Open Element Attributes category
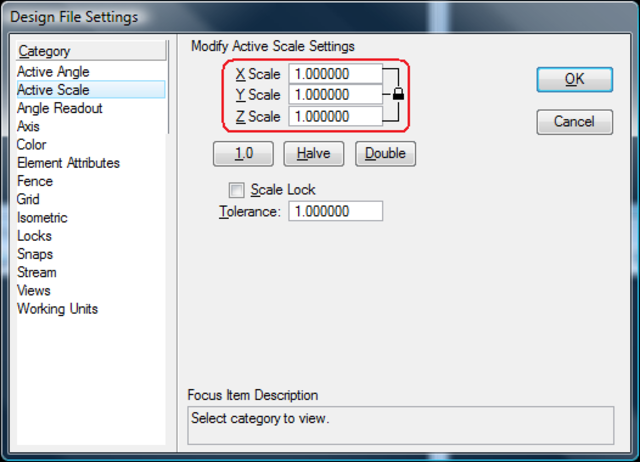The image size is (640, 462). [91, 163]
